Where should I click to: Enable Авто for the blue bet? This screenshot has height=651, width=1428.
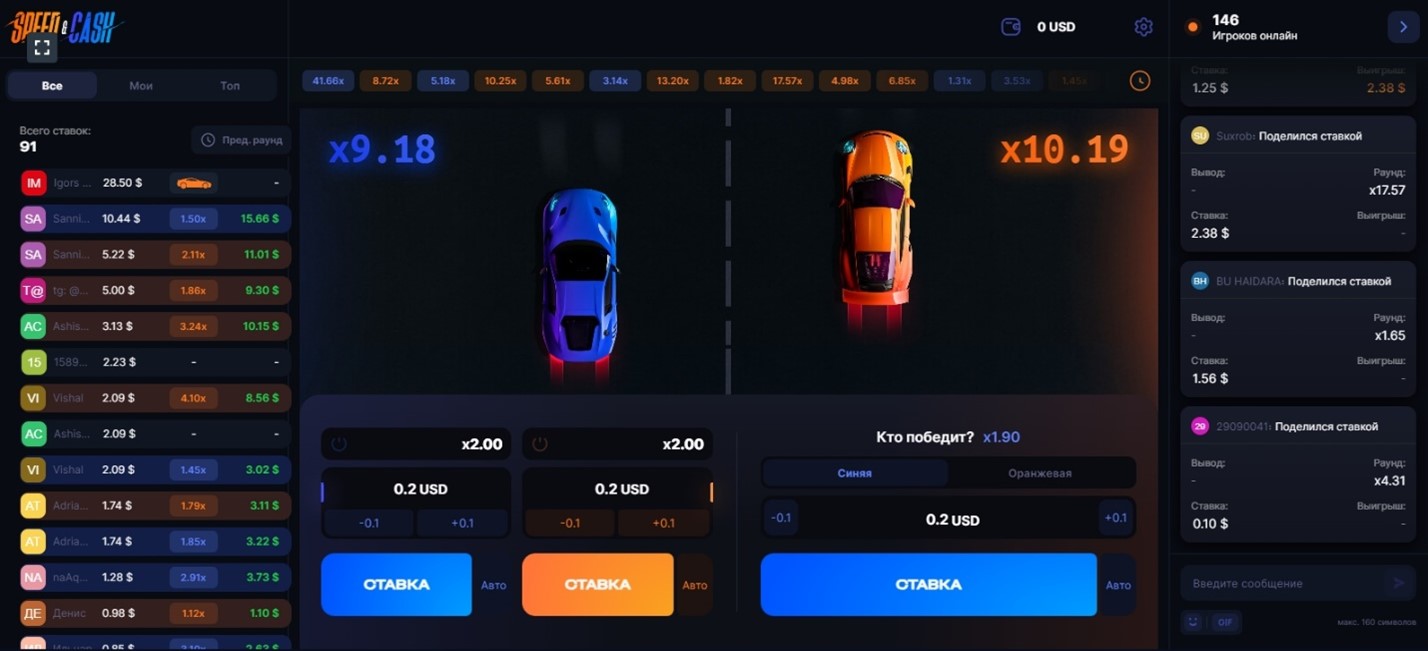[493, 585]
